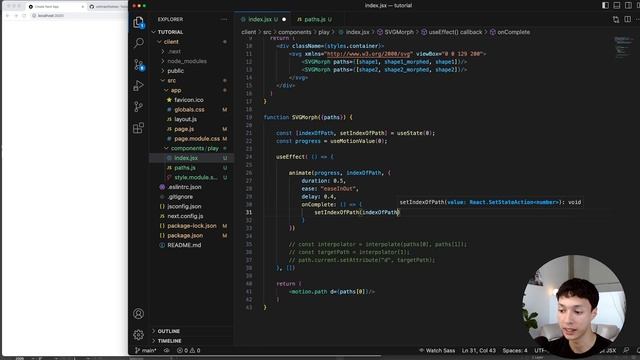Toggle the bottom panel layout icon
The image size is (640, 360).
coord(617,5)
